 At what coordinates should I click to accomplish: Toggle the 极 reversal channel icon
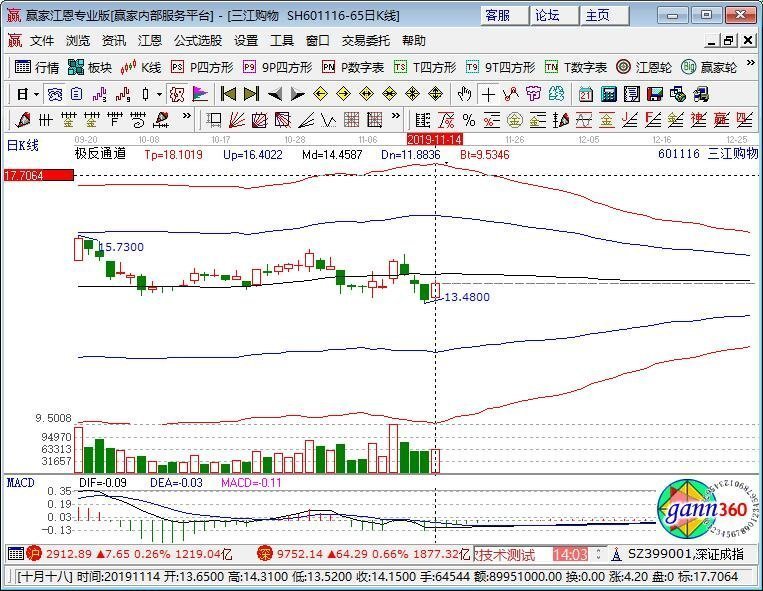(177, 94)
